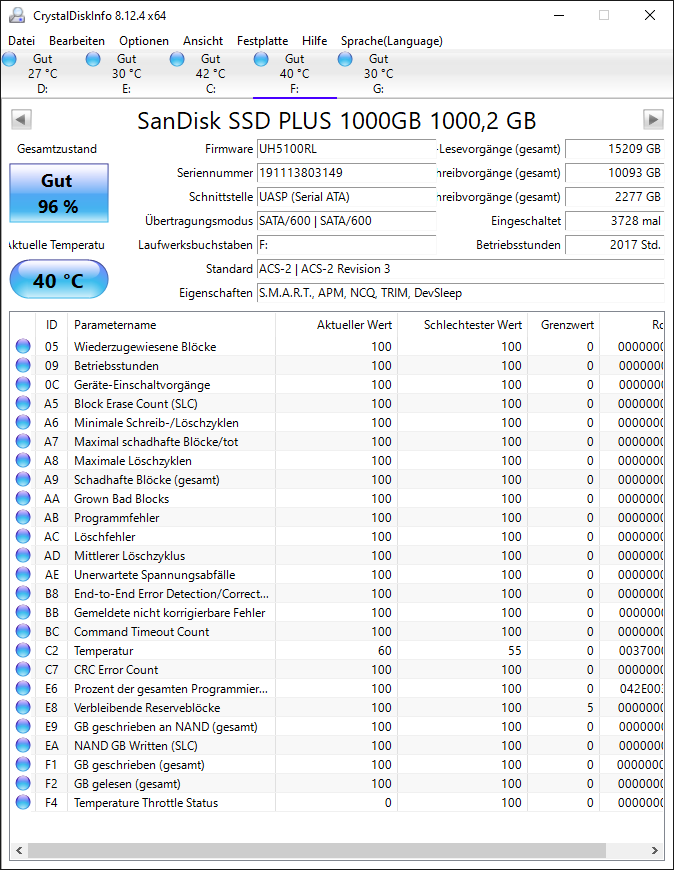This screenshot has width=674, height=870.
Task: Click status icon of Unerwartete Spannungsabfälle row
Action: 23,574
